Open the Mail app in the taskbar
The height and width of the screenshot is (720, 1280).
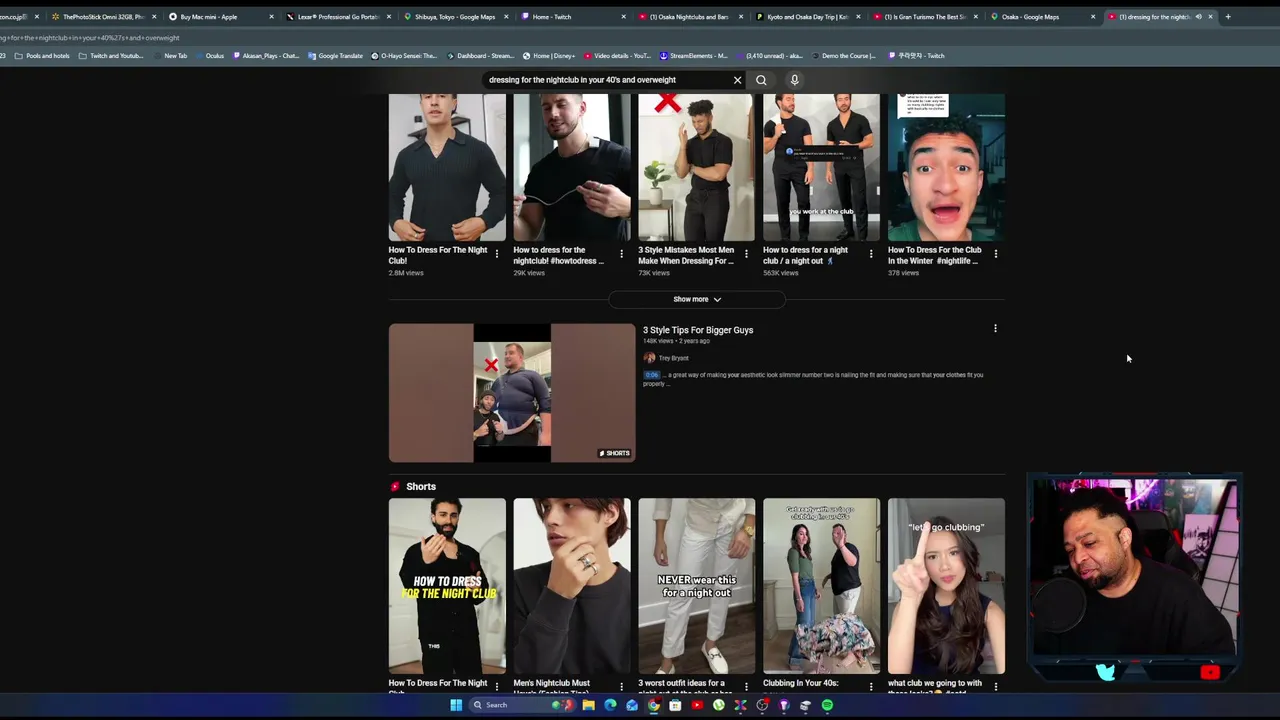tap(632, 705)
